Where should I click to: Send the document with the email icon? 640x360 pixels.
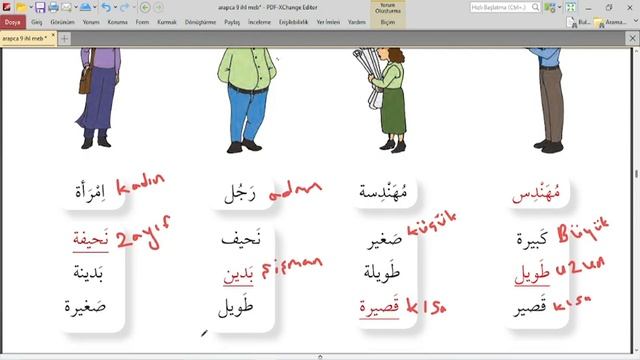click(x=67, y=7)
